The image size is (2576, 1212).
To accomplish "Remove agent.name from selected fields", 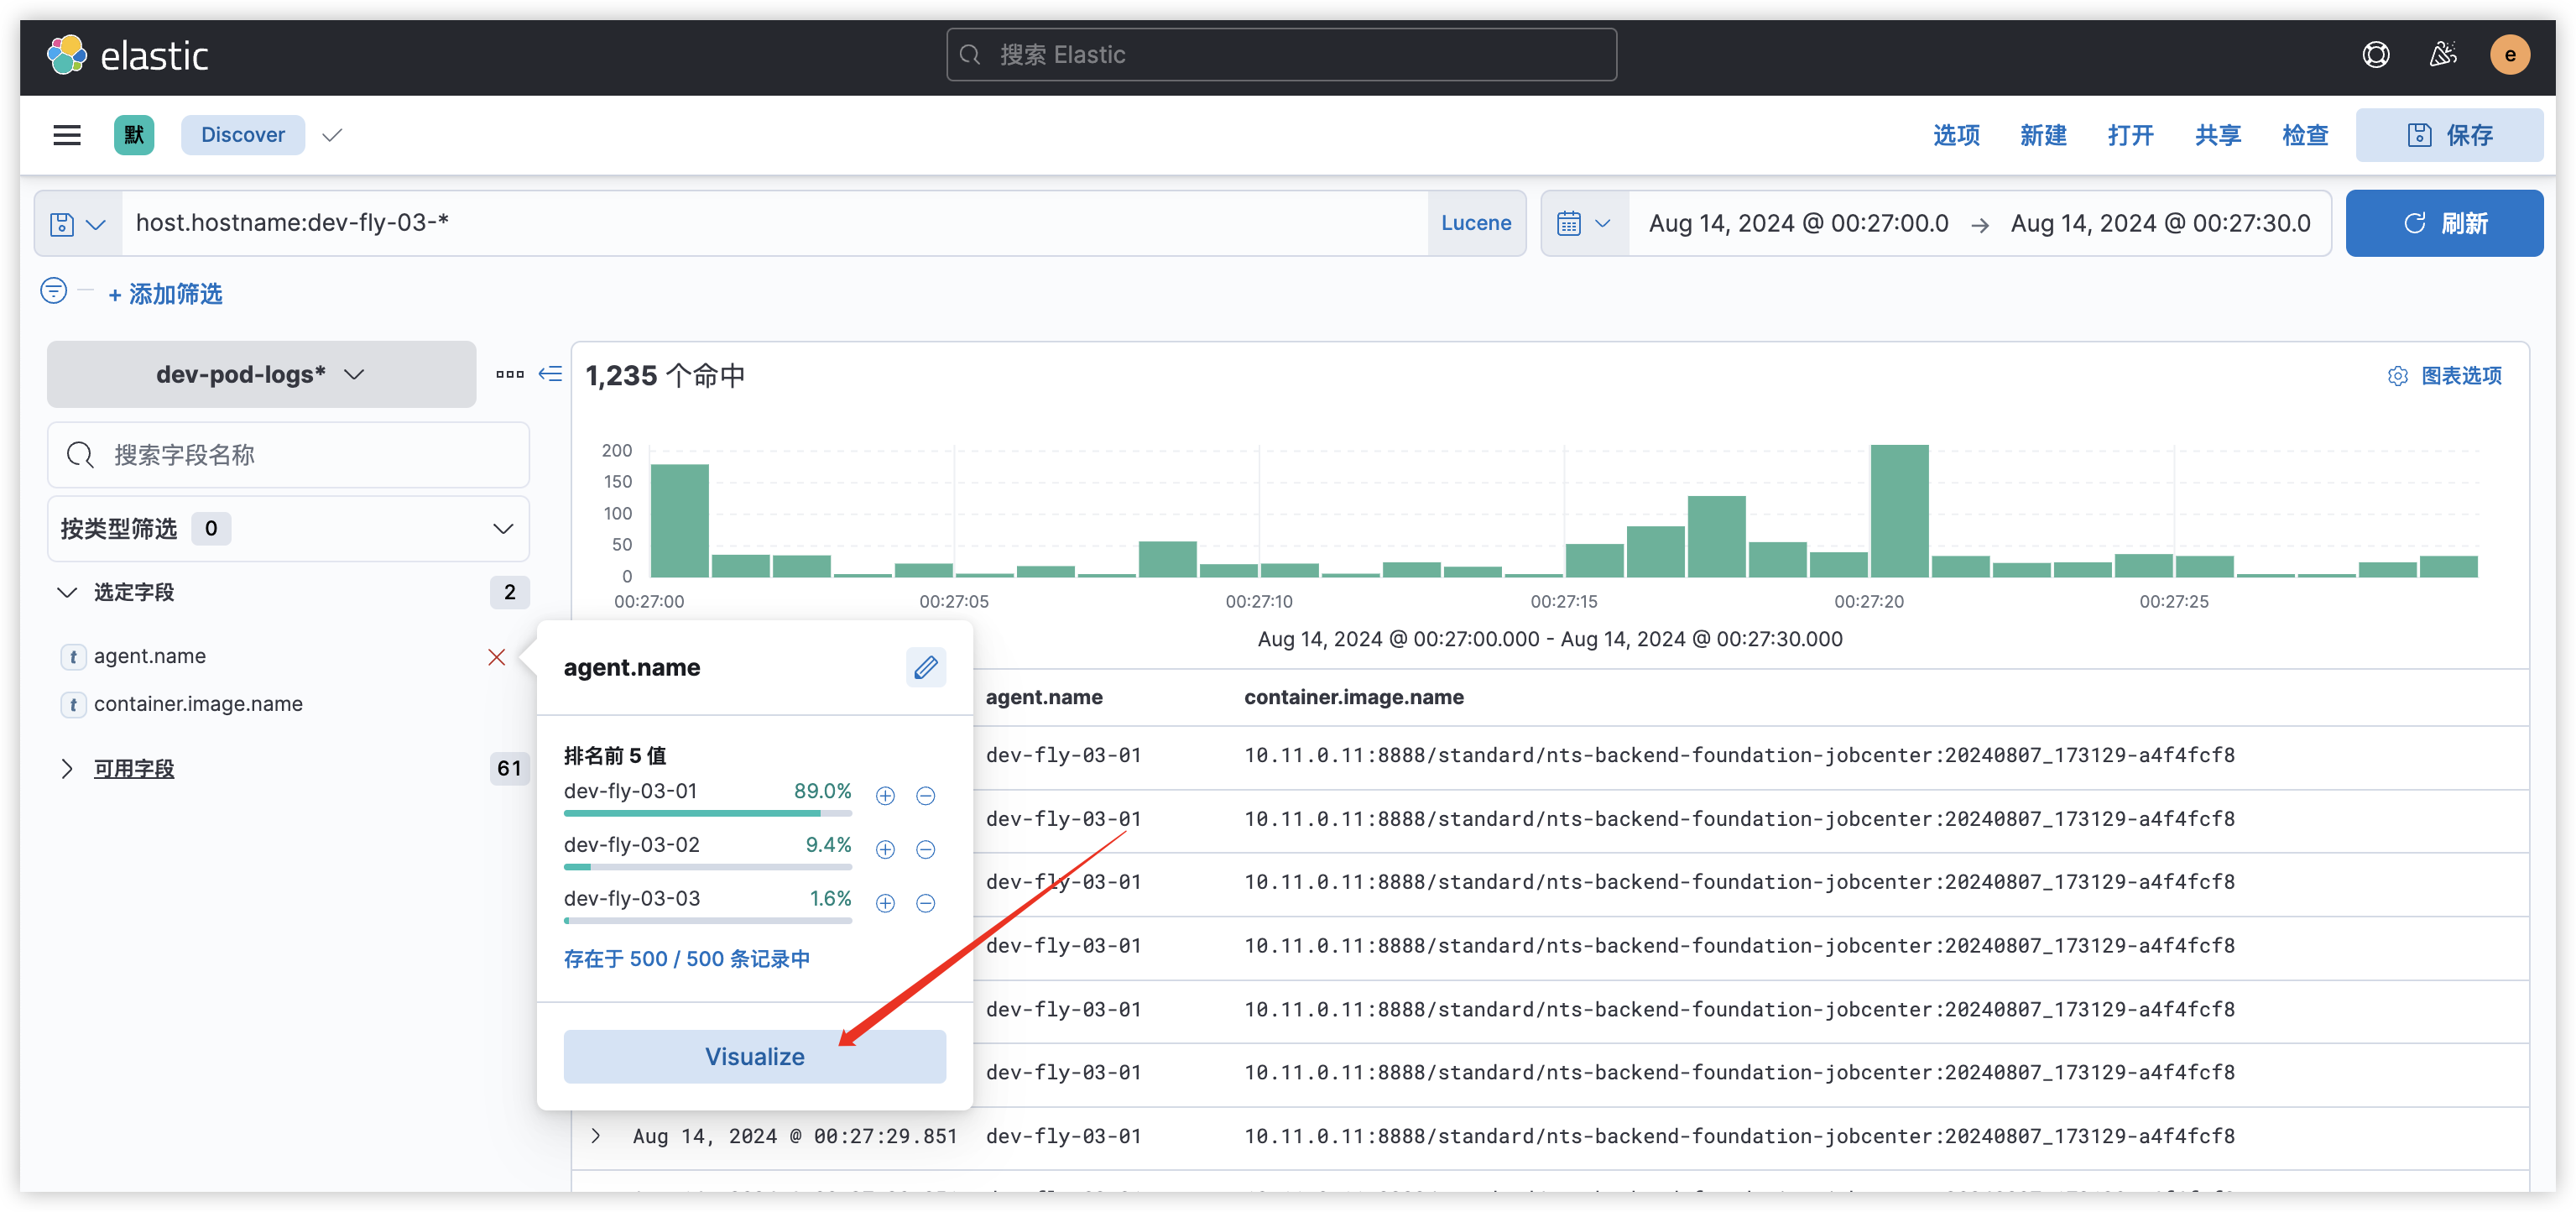I will click(x=496, y=657).
